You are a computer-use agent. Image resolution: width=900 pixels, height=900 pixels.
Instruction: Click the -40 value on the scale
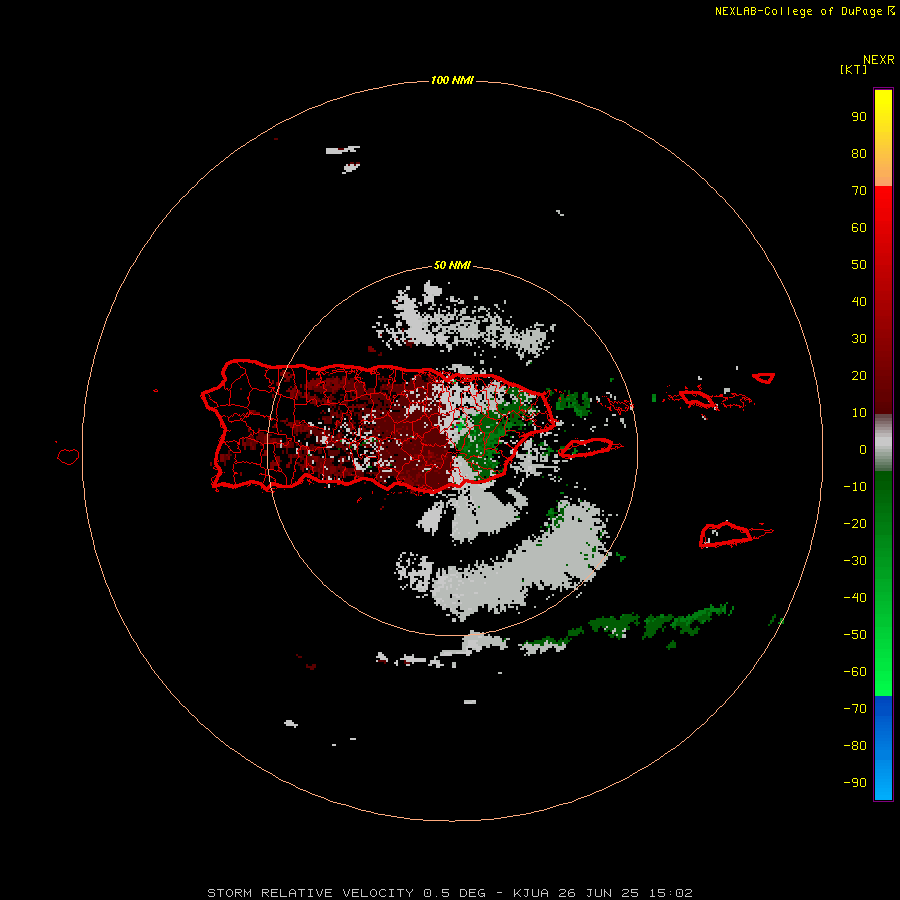[x=855, y=598]
